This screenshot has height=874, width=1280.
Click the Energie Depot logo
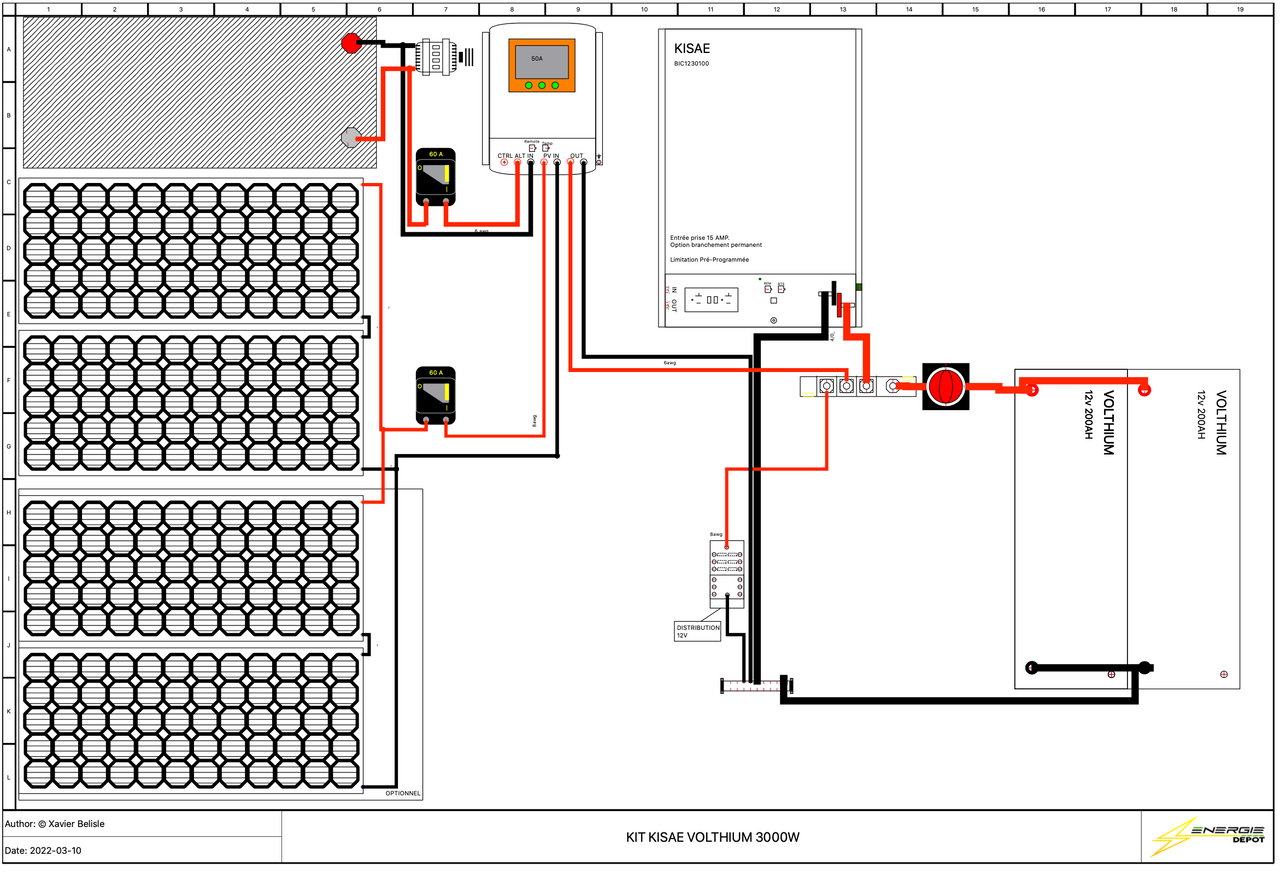[1208, 836]
